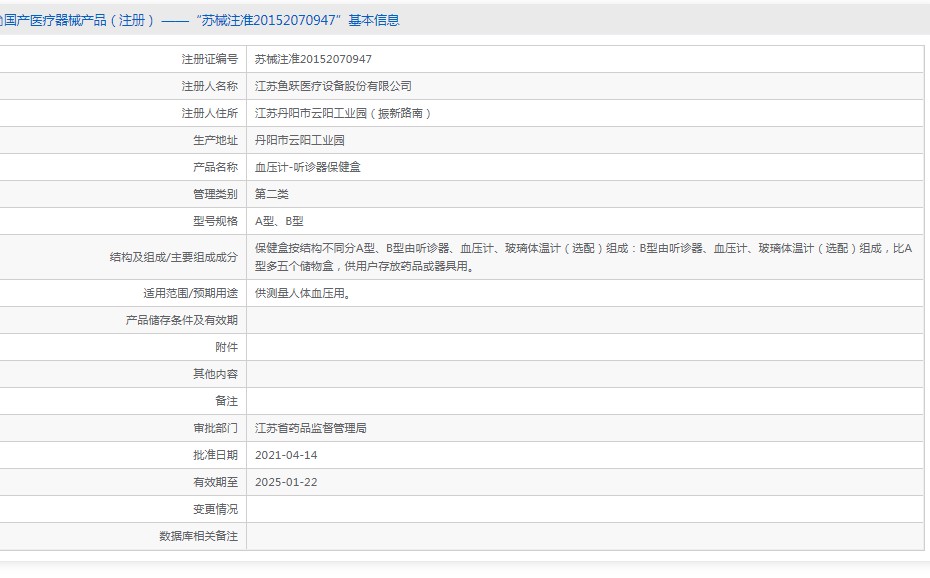Select production address 丹阳市云阳工业园

pyautogui.click(x=300, y=140)
